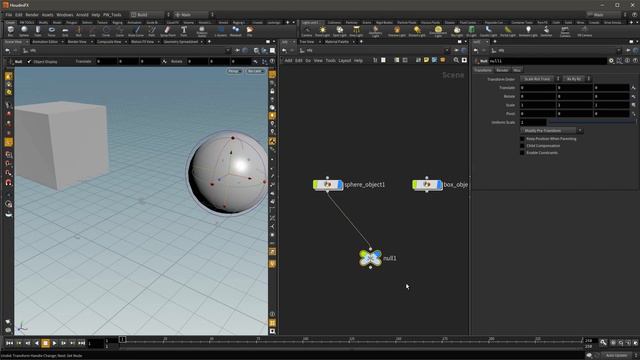Jump to the first frame button
This screenshot has height=360, width=640.
tap(9, 343)
